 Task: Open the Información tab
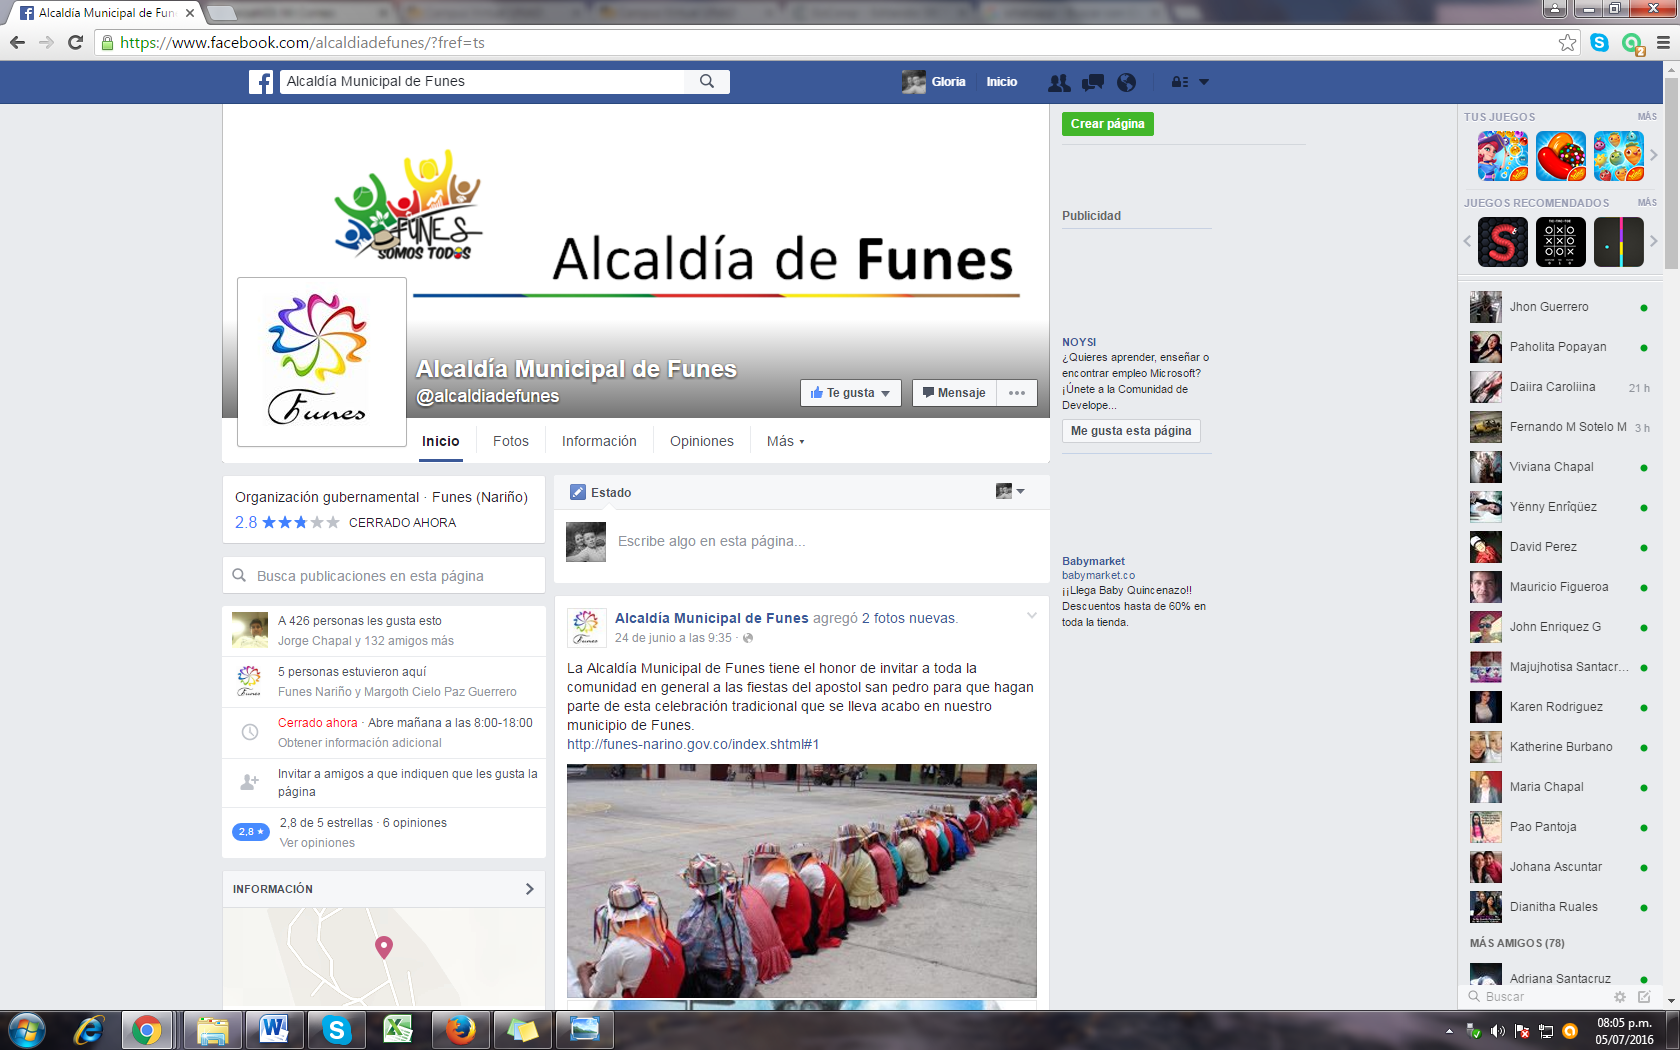[x=599, y=441]
